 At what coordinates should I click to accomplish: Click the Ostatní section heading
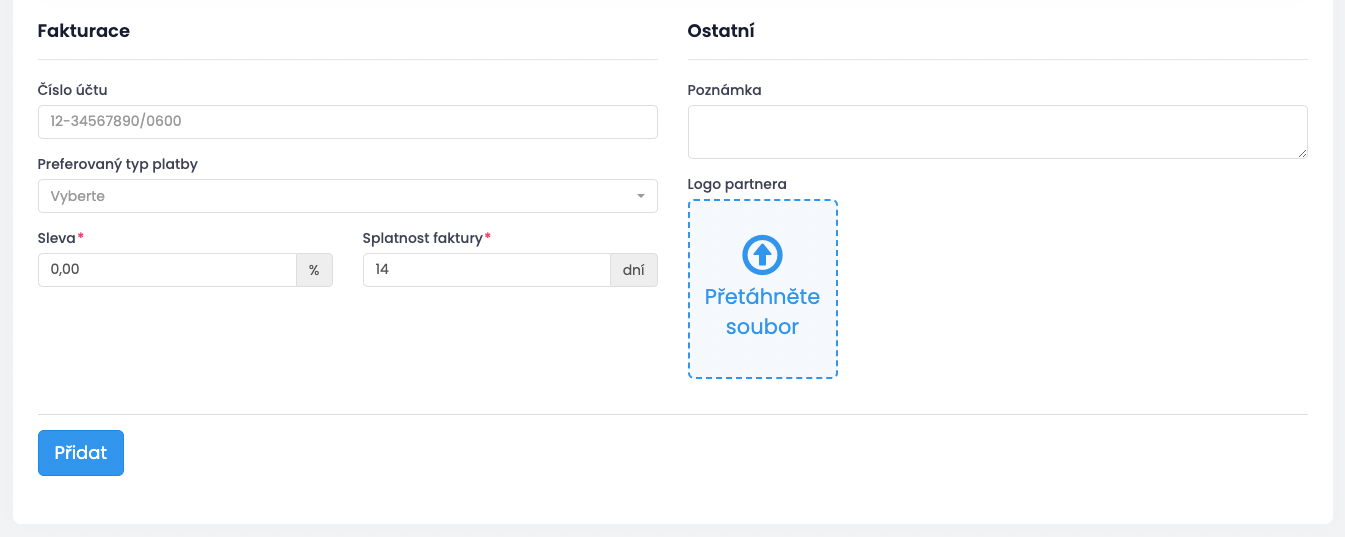721,31
